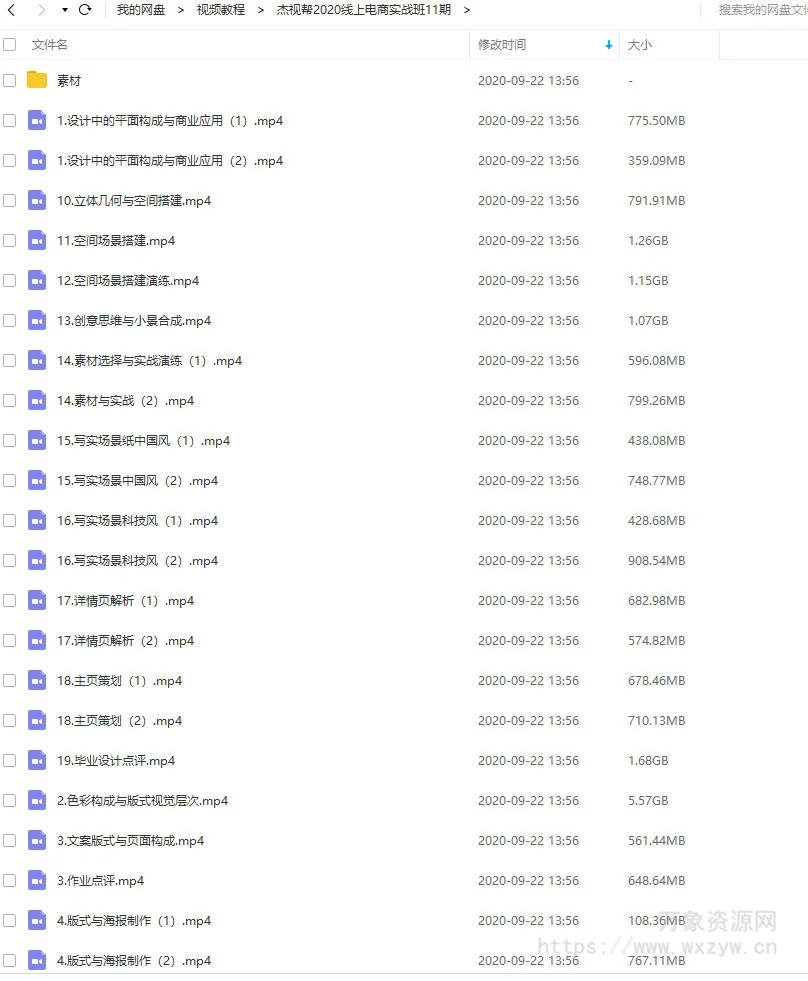The width and height of the screenshot is (808, 981).
Task: Toggle the select-all checkbox in header
Action: (x=9, y=44)
